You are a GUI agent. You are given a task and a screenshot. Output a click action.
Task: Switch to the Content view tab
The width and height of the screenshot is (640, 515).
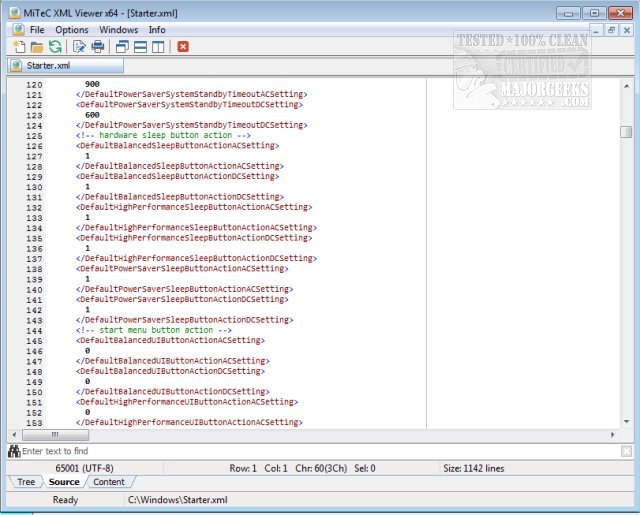coord(109,482)
